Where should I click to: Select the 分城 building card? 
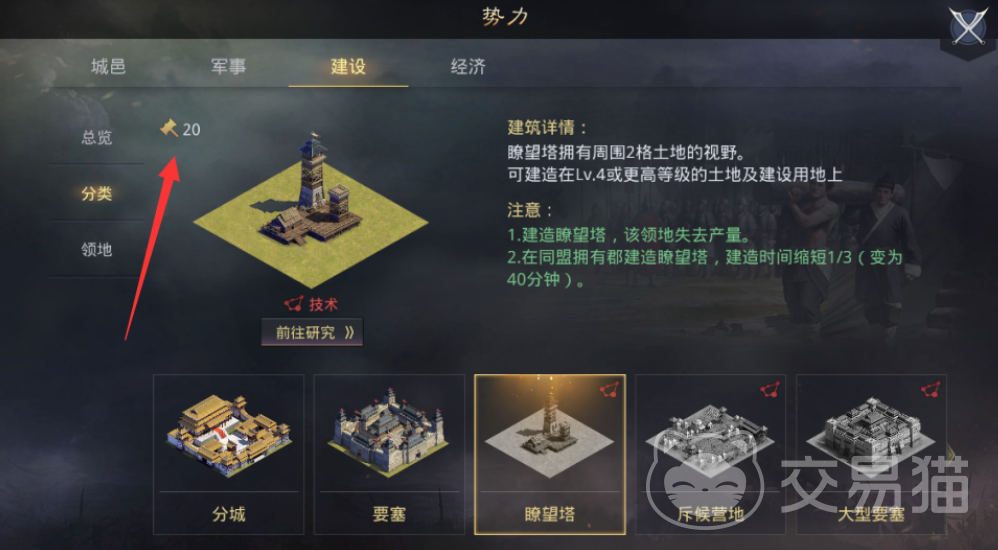228,455
